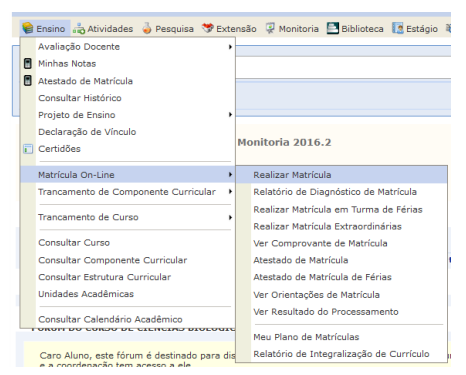Open Consultar Calendário Acadêmico
The width and height of the screenshot is (466, 375).
click(x=128, y=319)
